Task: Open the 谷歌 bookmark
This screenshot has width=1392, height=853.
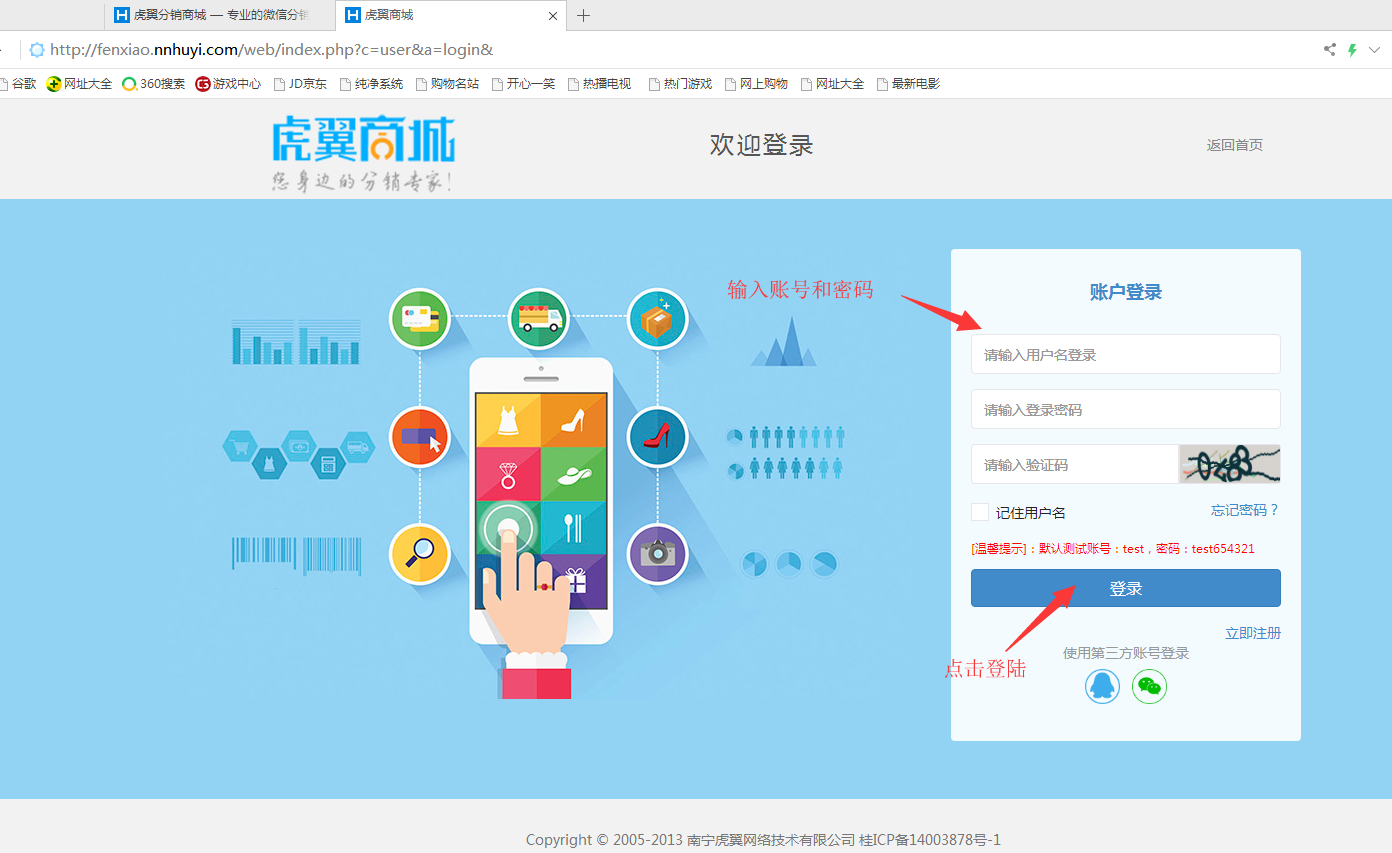Action: [x=19, y=84]
